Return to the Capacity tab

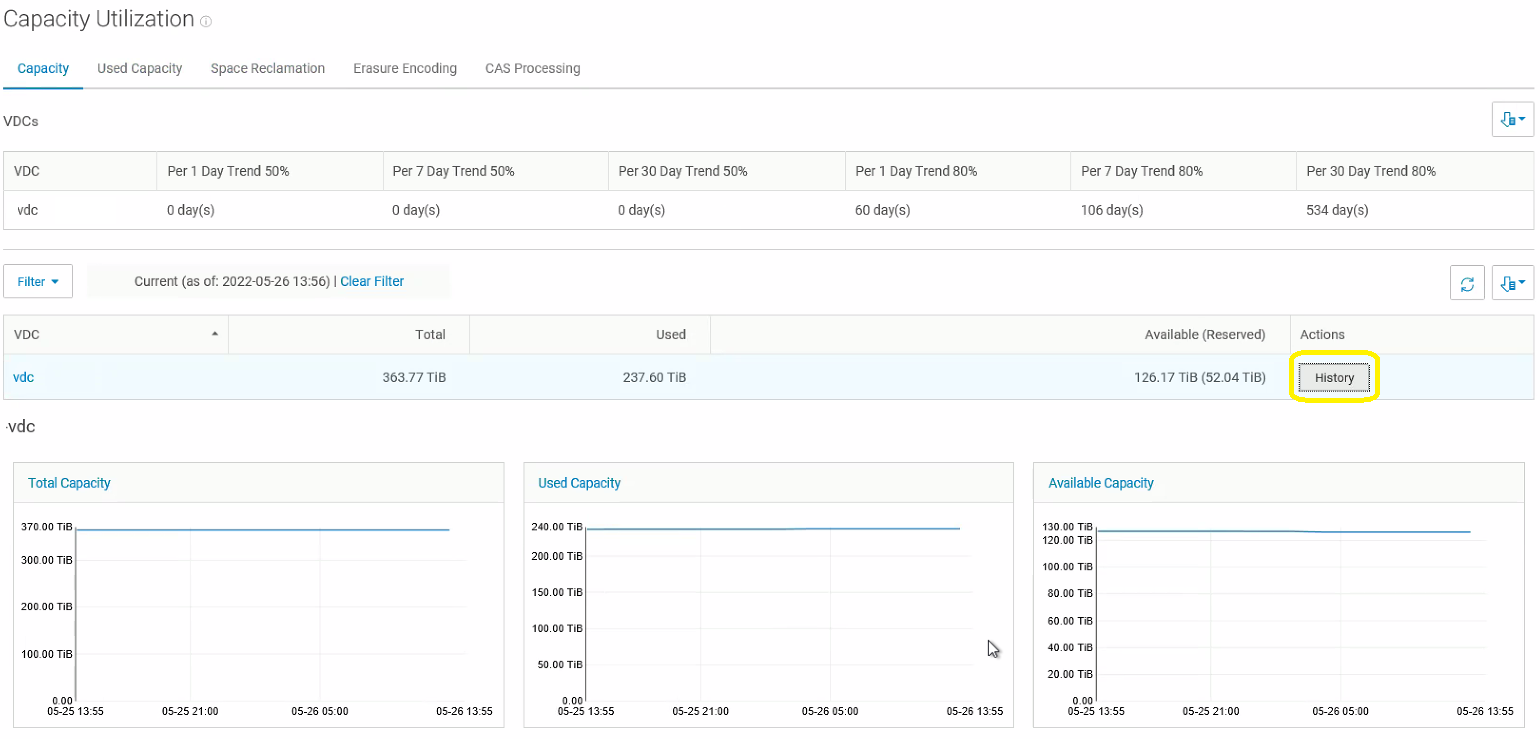43,68
